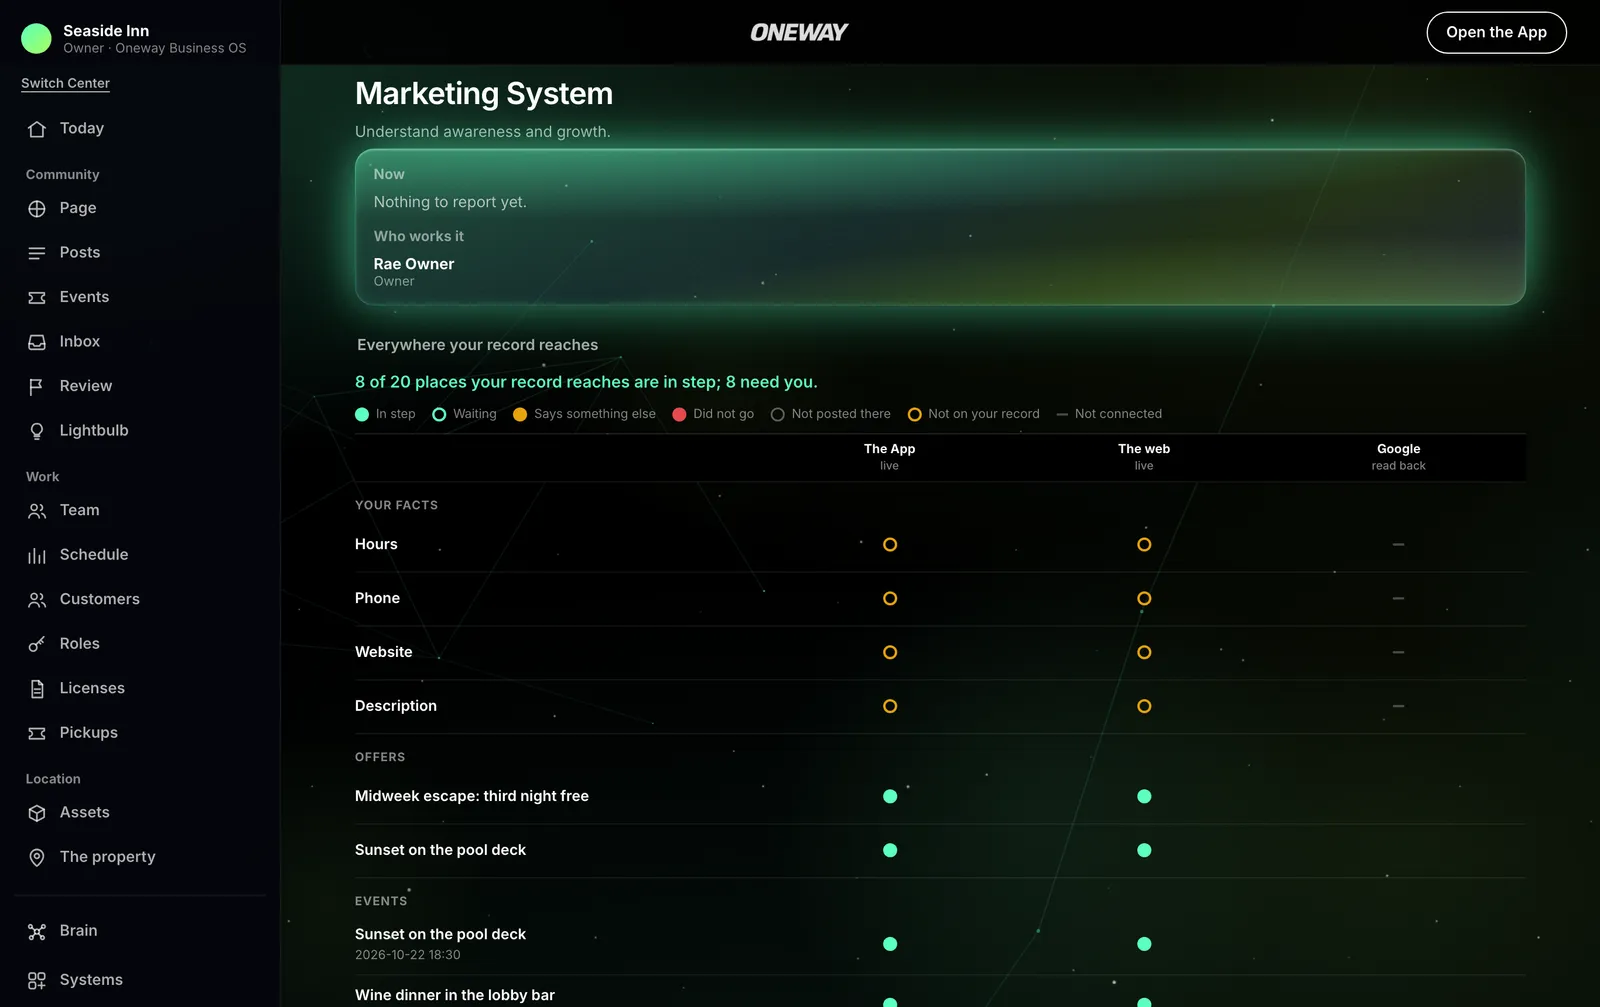Click the Phone status dot under The web
Viewport: 1600px width, 1007px height.
pyautogui.click(x=1144, y=599)
